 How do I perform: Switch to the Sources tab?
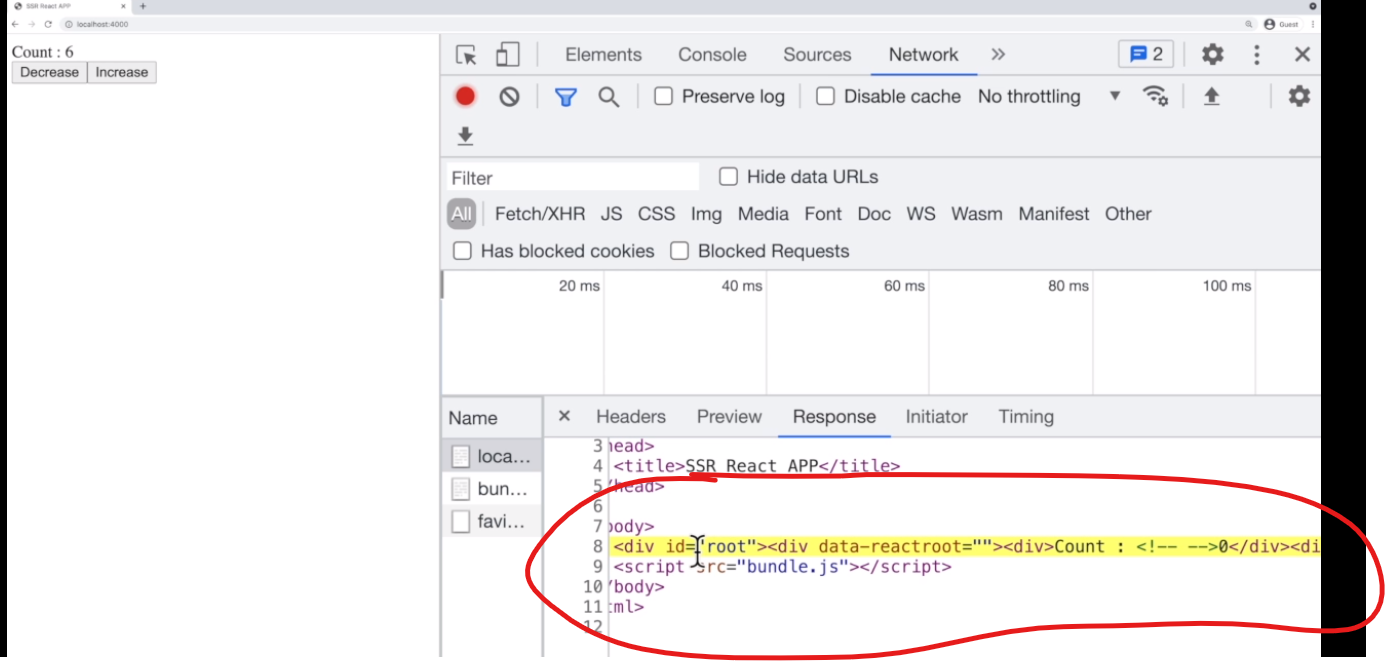tap(817, 55)
